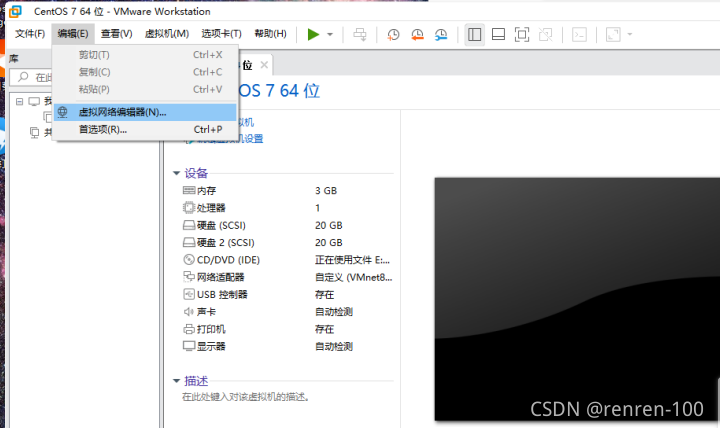Click the 3 GB memory value
This screenshot has height=428, width=720.
(x=326, y=191)
